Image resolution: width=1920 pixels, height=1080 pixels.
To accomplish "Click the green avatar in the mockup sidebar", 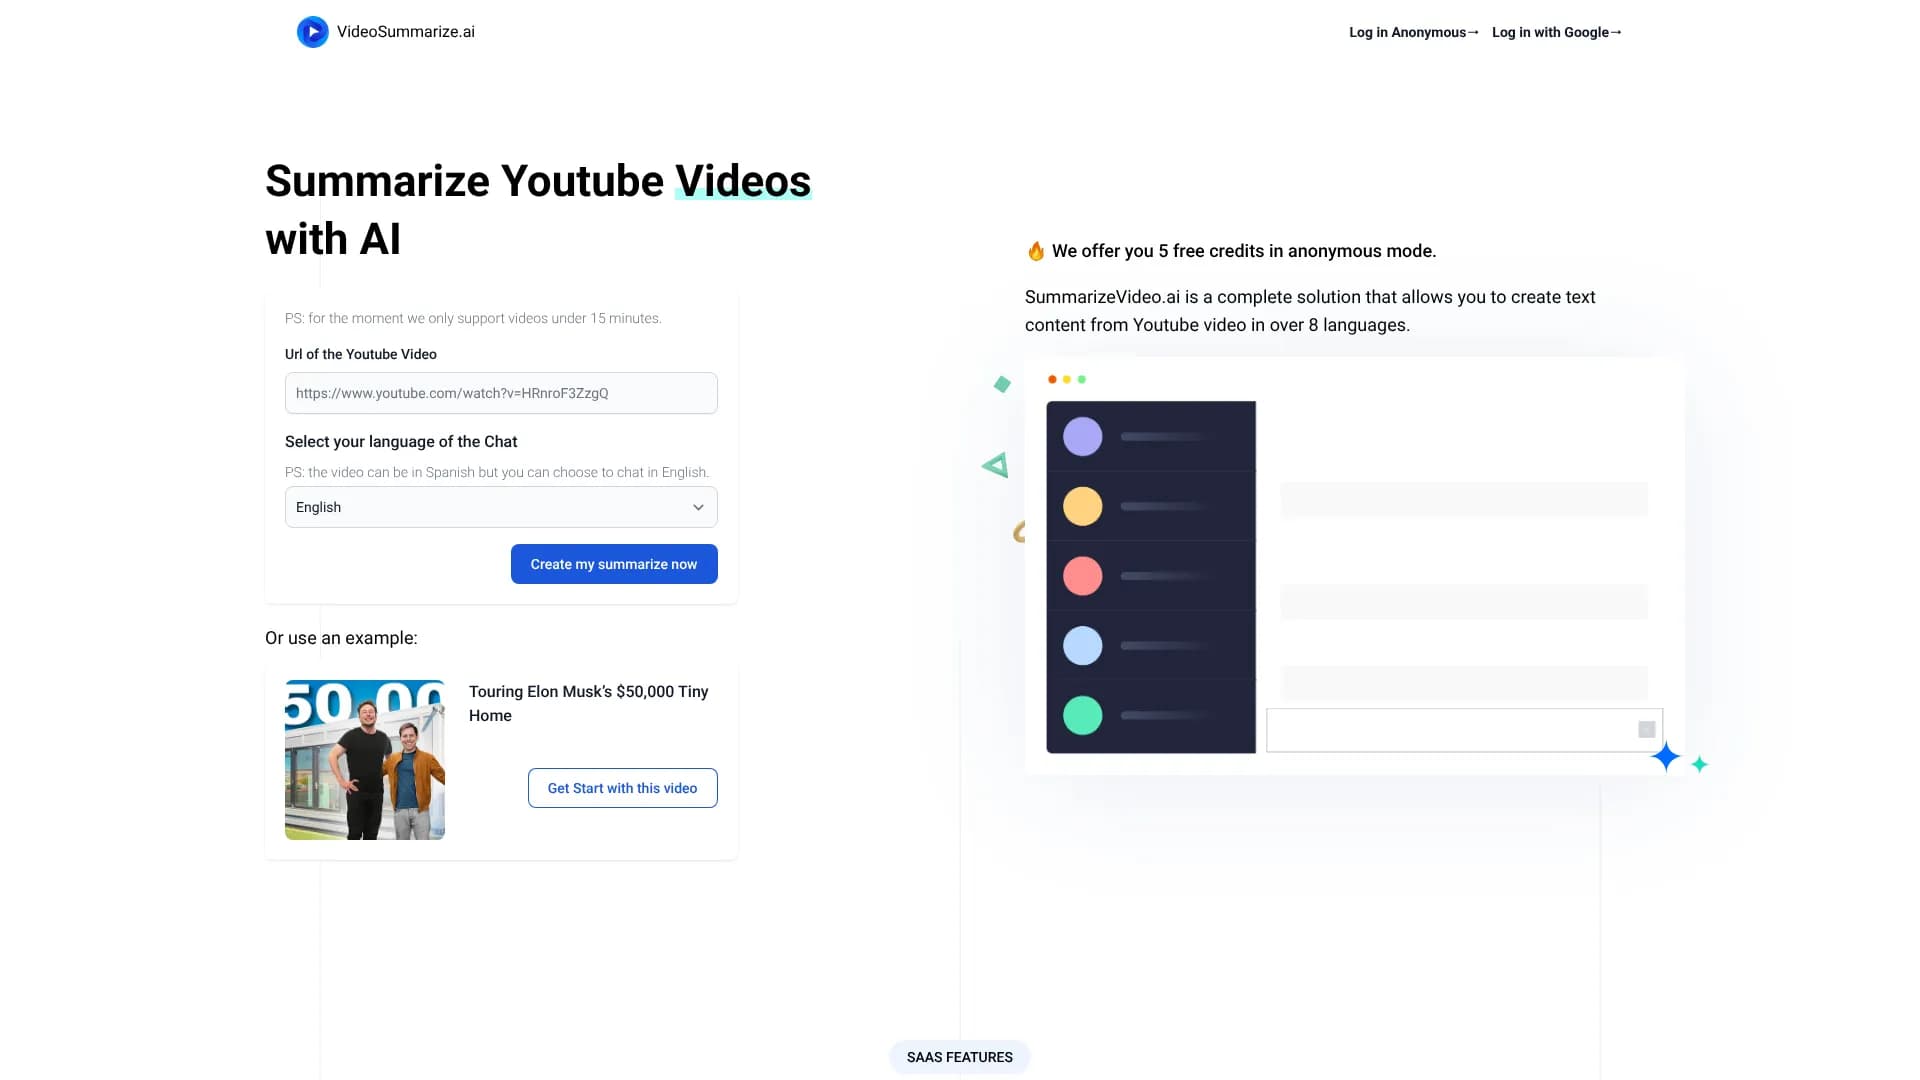I will point(1082,715).
